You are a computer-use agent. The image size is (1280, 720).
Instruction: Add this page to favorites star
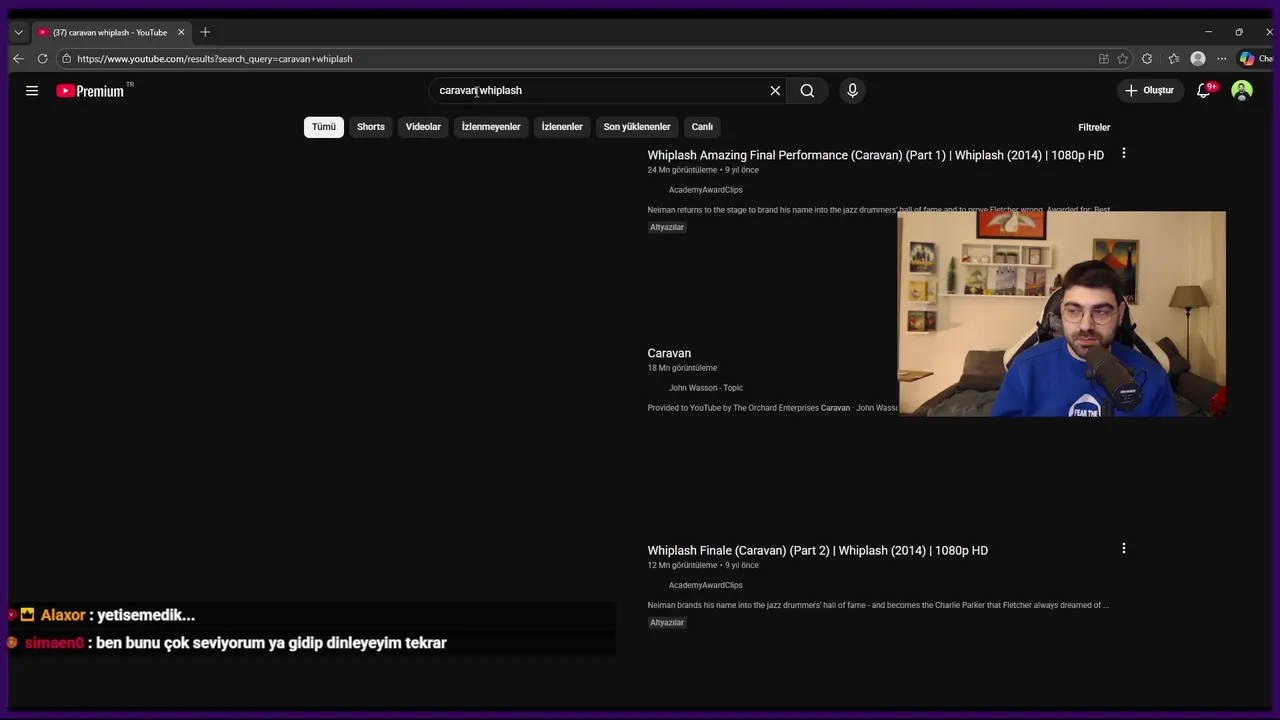click(x=1123, y=59)
